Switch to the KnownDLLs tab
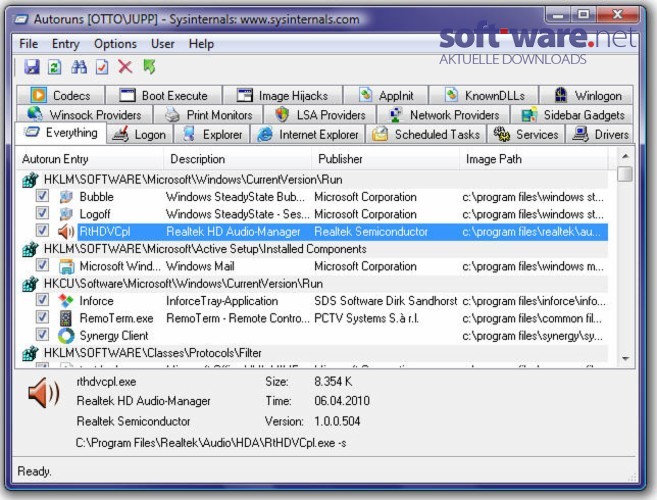The width and height of the screenshot is (657, 500). [x=484, y=95]
